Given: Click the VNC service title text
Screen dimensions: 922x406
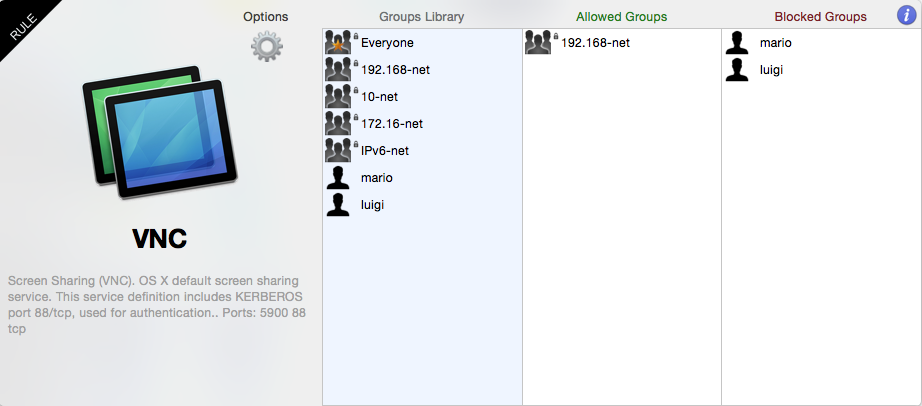Looking at the screenshot, I should pyautogui.click(x=160, y=239).
